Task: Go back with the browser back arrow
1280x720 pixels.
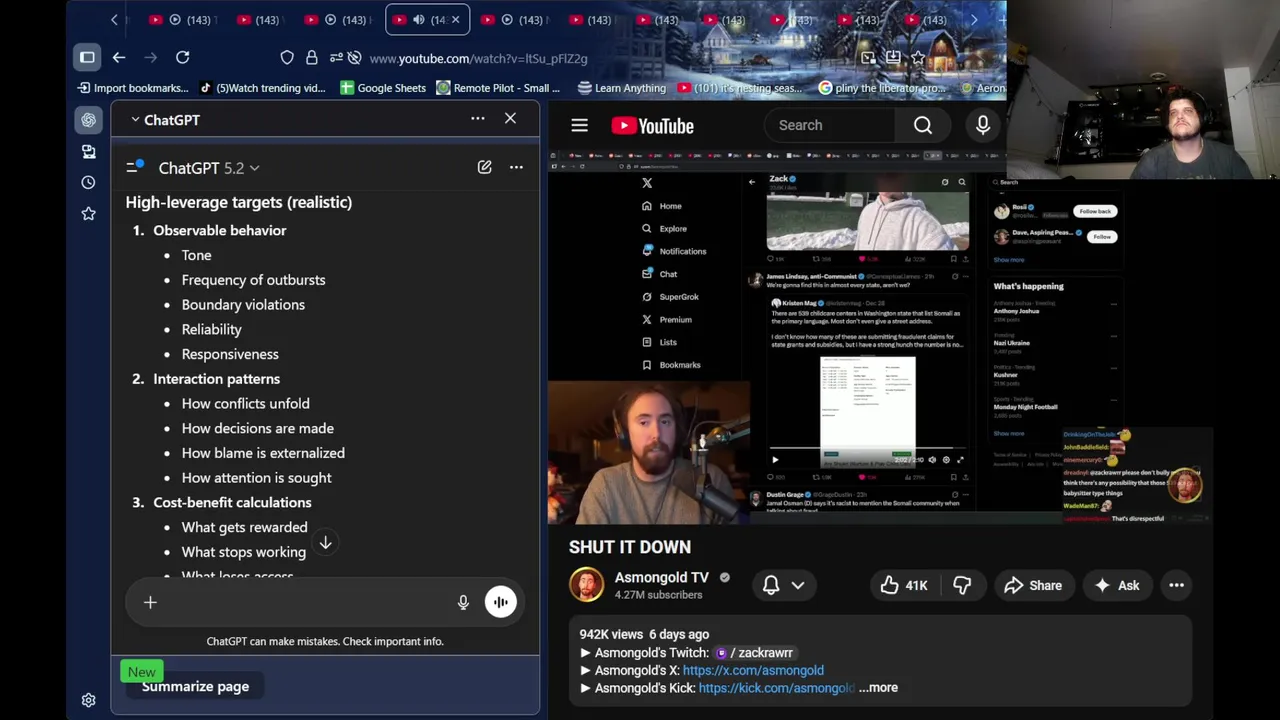Action: [118, 58]
